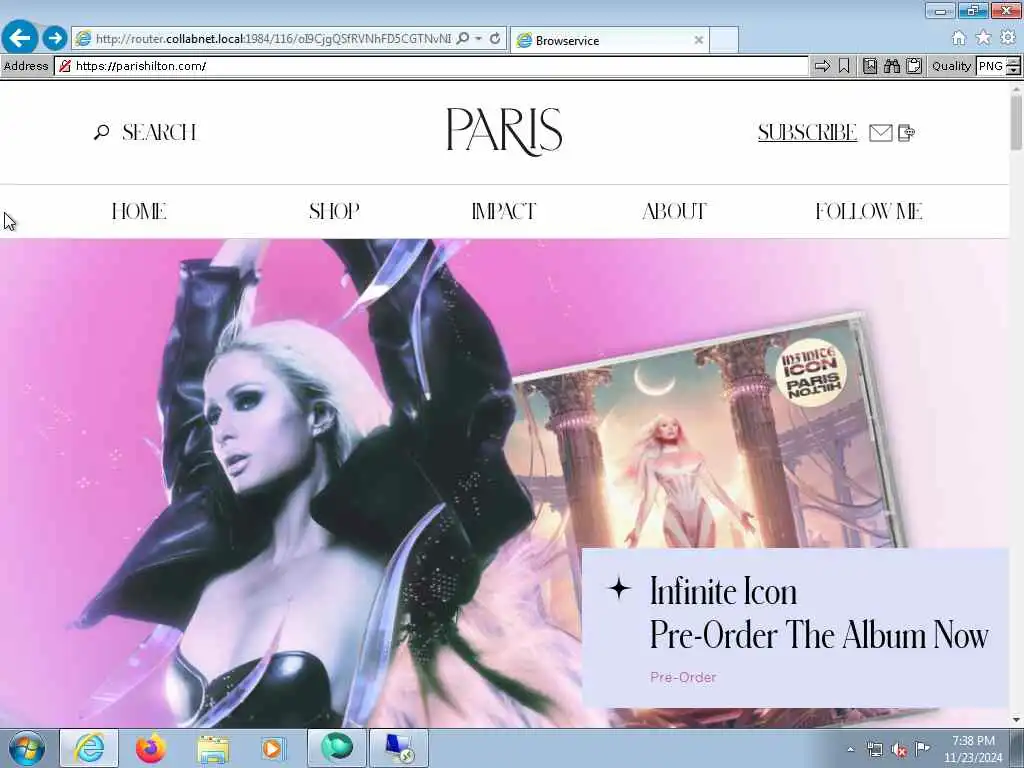Open IE tools gear icon

1008,38
